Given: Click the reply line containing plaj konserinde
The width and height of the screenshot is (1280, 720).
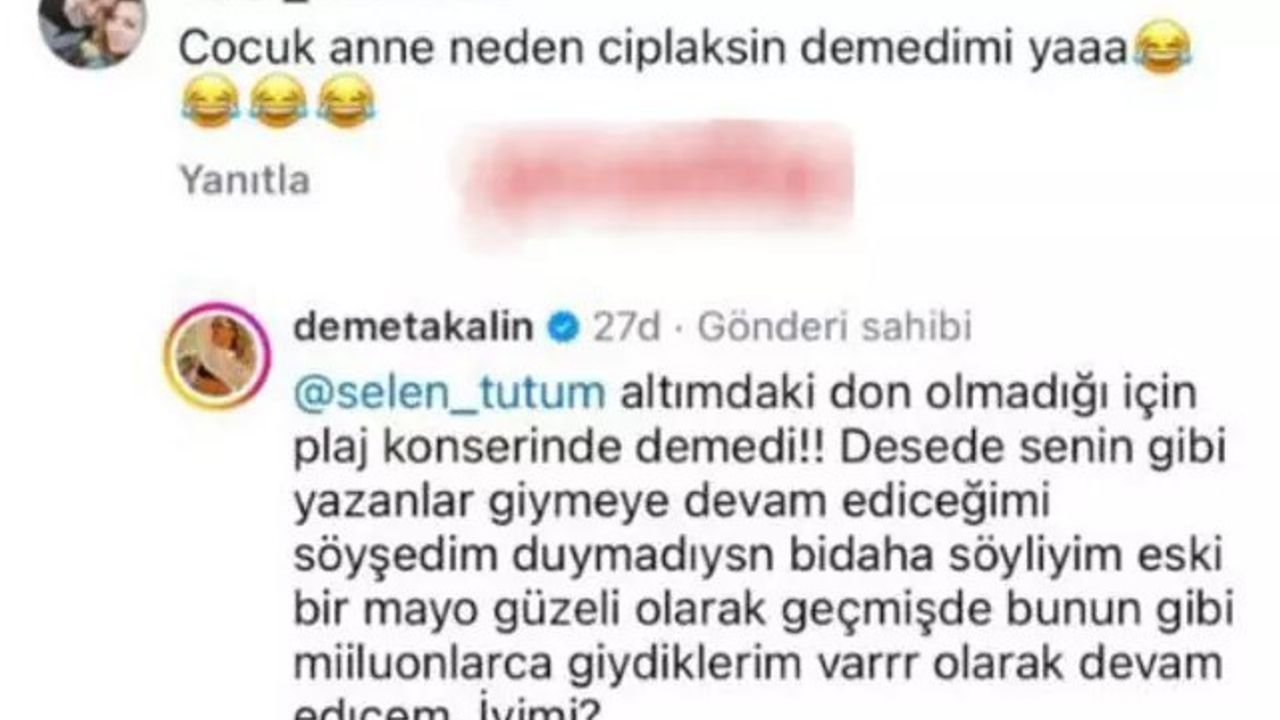Looking at the screenshot, I should pos(745,450).
